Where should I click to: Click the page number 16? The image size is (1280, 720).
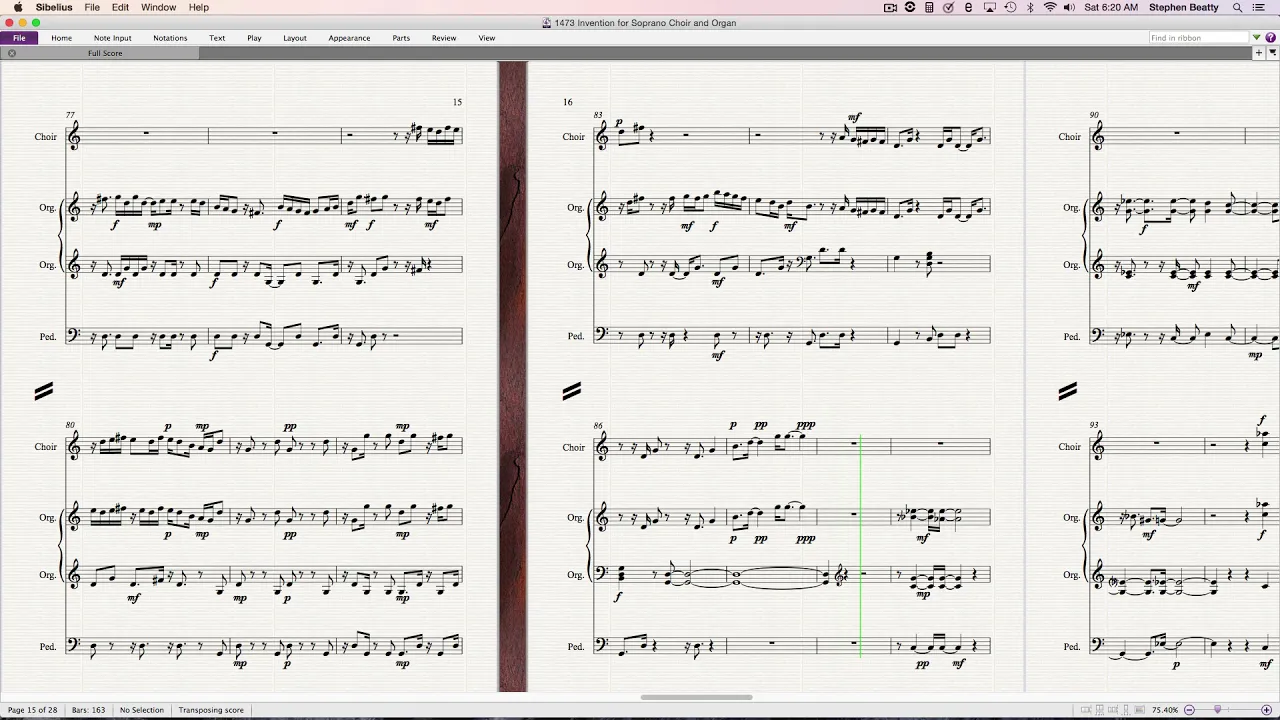(567, 102)
